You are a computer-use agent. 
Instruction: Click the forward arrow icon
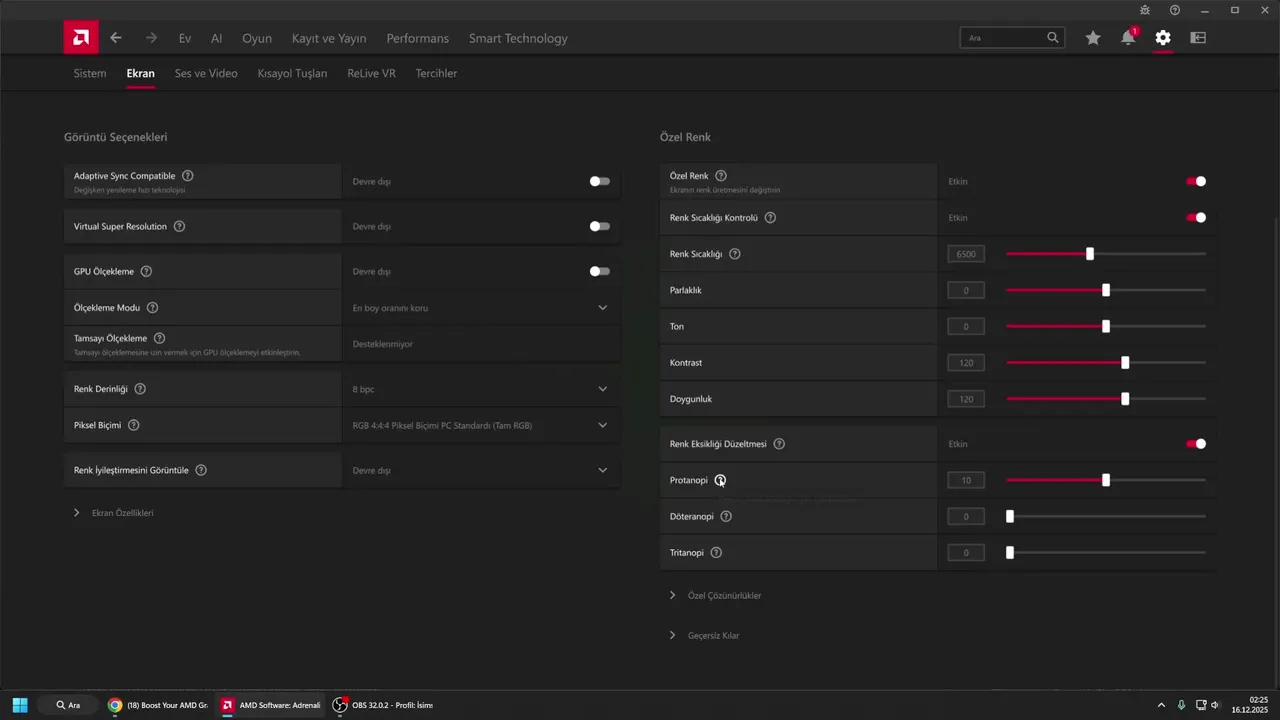(x=151, y=38)
